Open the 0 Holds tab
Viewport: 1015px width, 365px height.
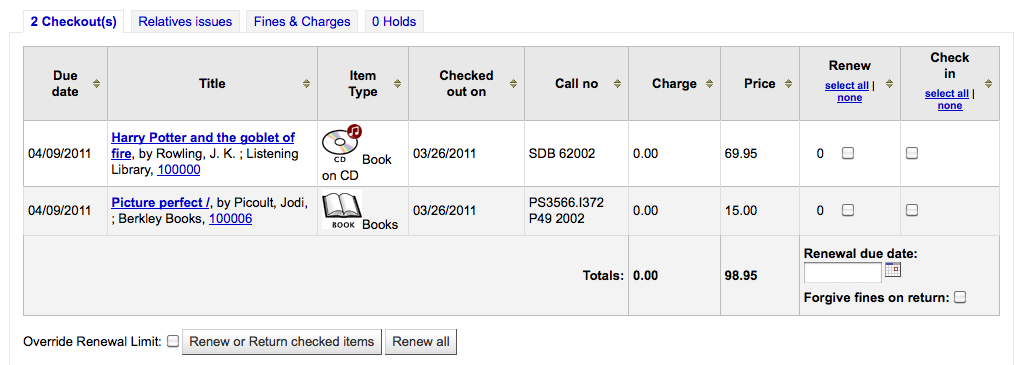tap(394, 21)
